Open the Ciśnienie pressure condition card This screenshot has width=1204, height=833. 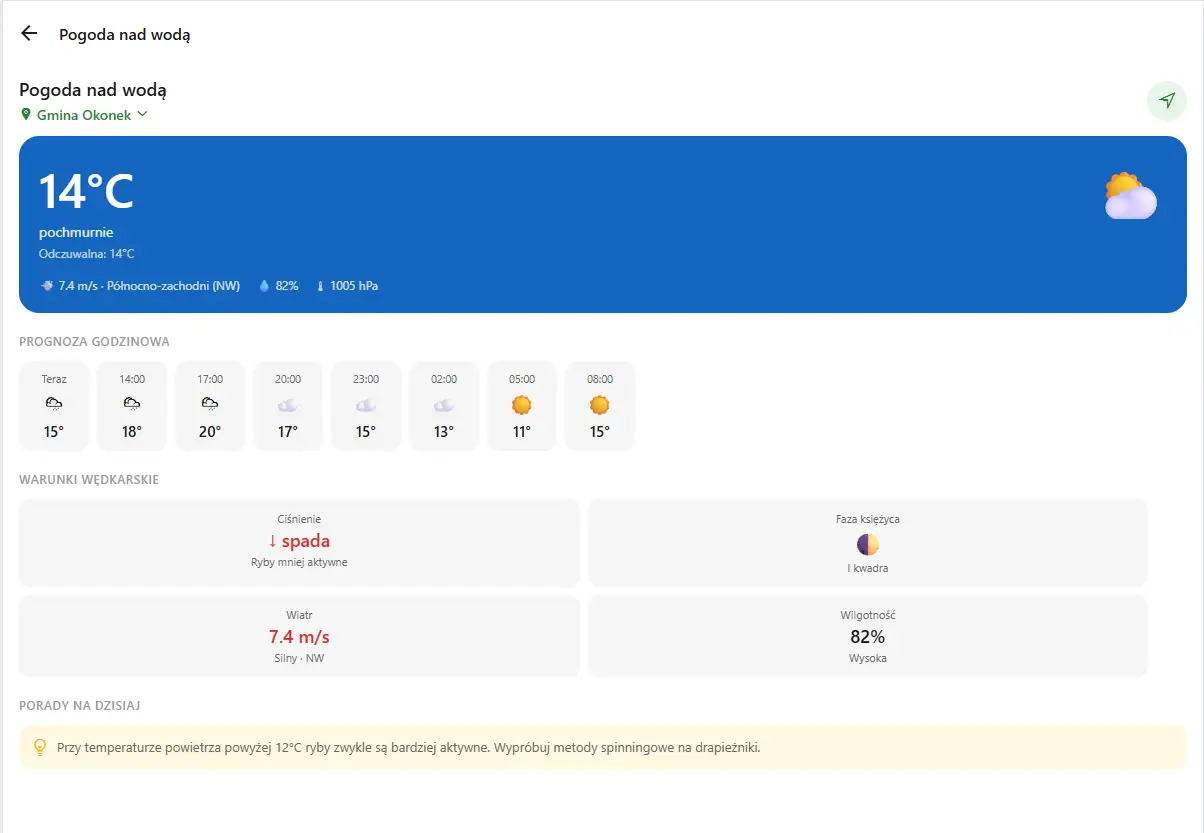[299, 542]
